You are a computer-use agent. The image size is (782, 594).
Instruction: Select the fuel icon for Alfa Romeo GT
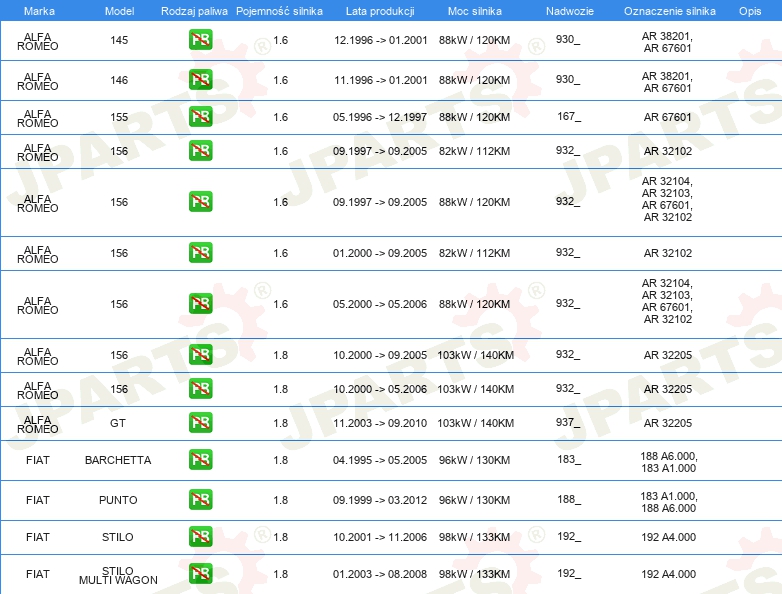(200, 423)
